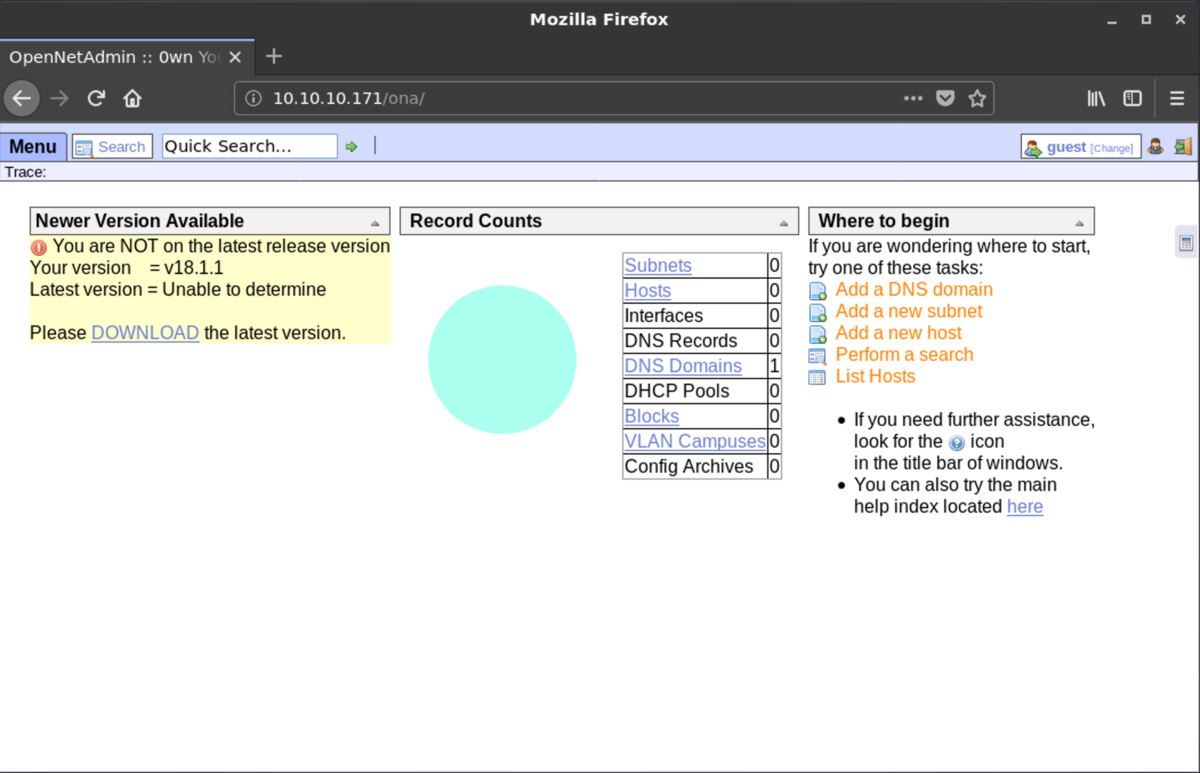Open the Firefox Library icon
This screenshot has height=773, width=1200.
pyautogui.click(x=1095, y=98)
